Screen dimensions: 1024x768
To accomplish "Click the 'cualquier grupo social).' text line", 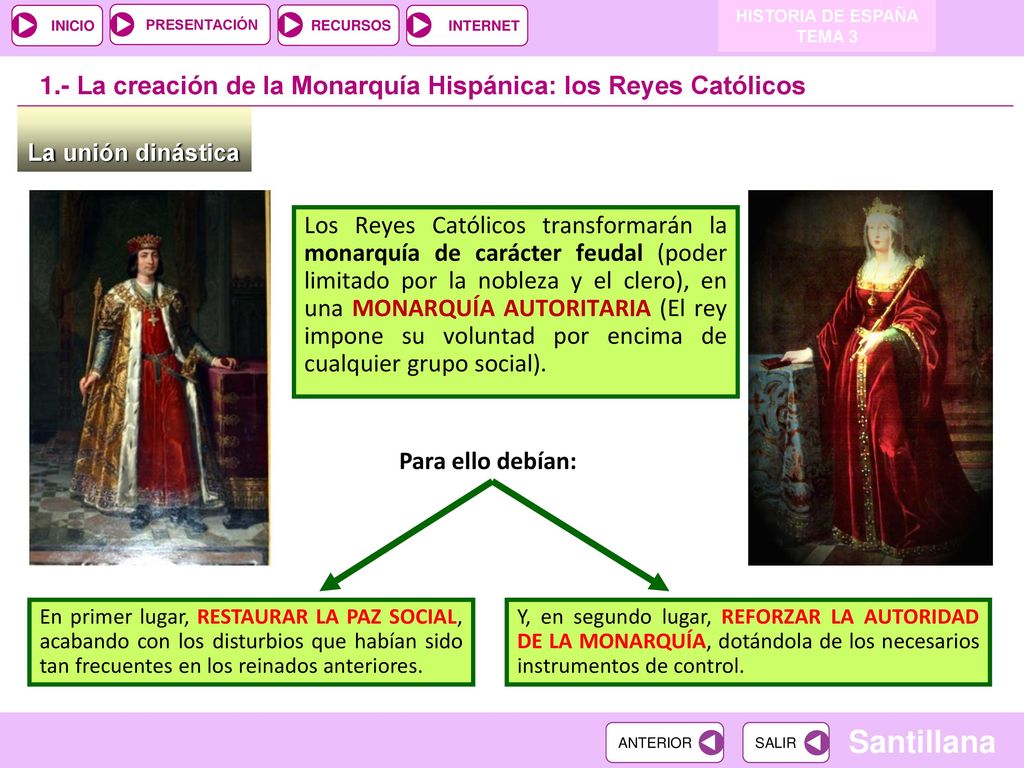I will point(424,364).
